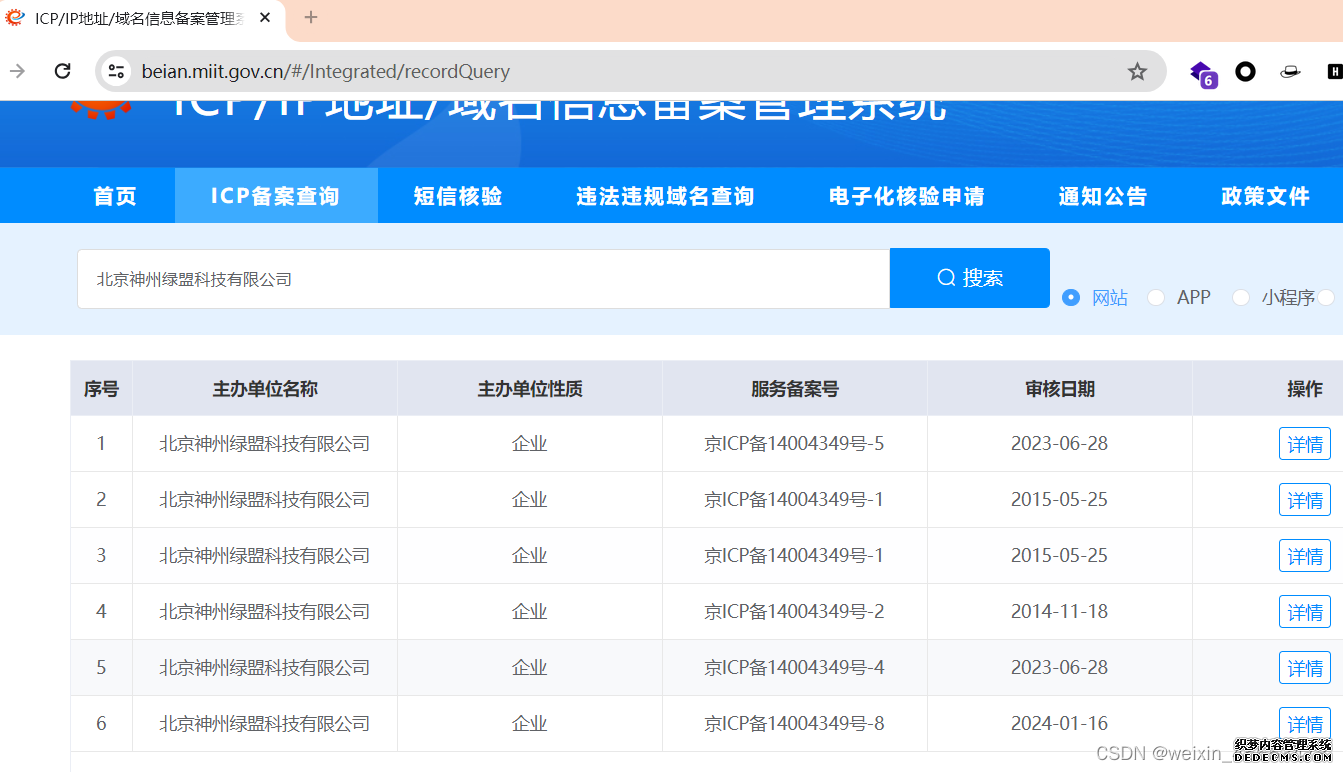
Task: Open site information icon in address bar
Action: click(117, 71)
